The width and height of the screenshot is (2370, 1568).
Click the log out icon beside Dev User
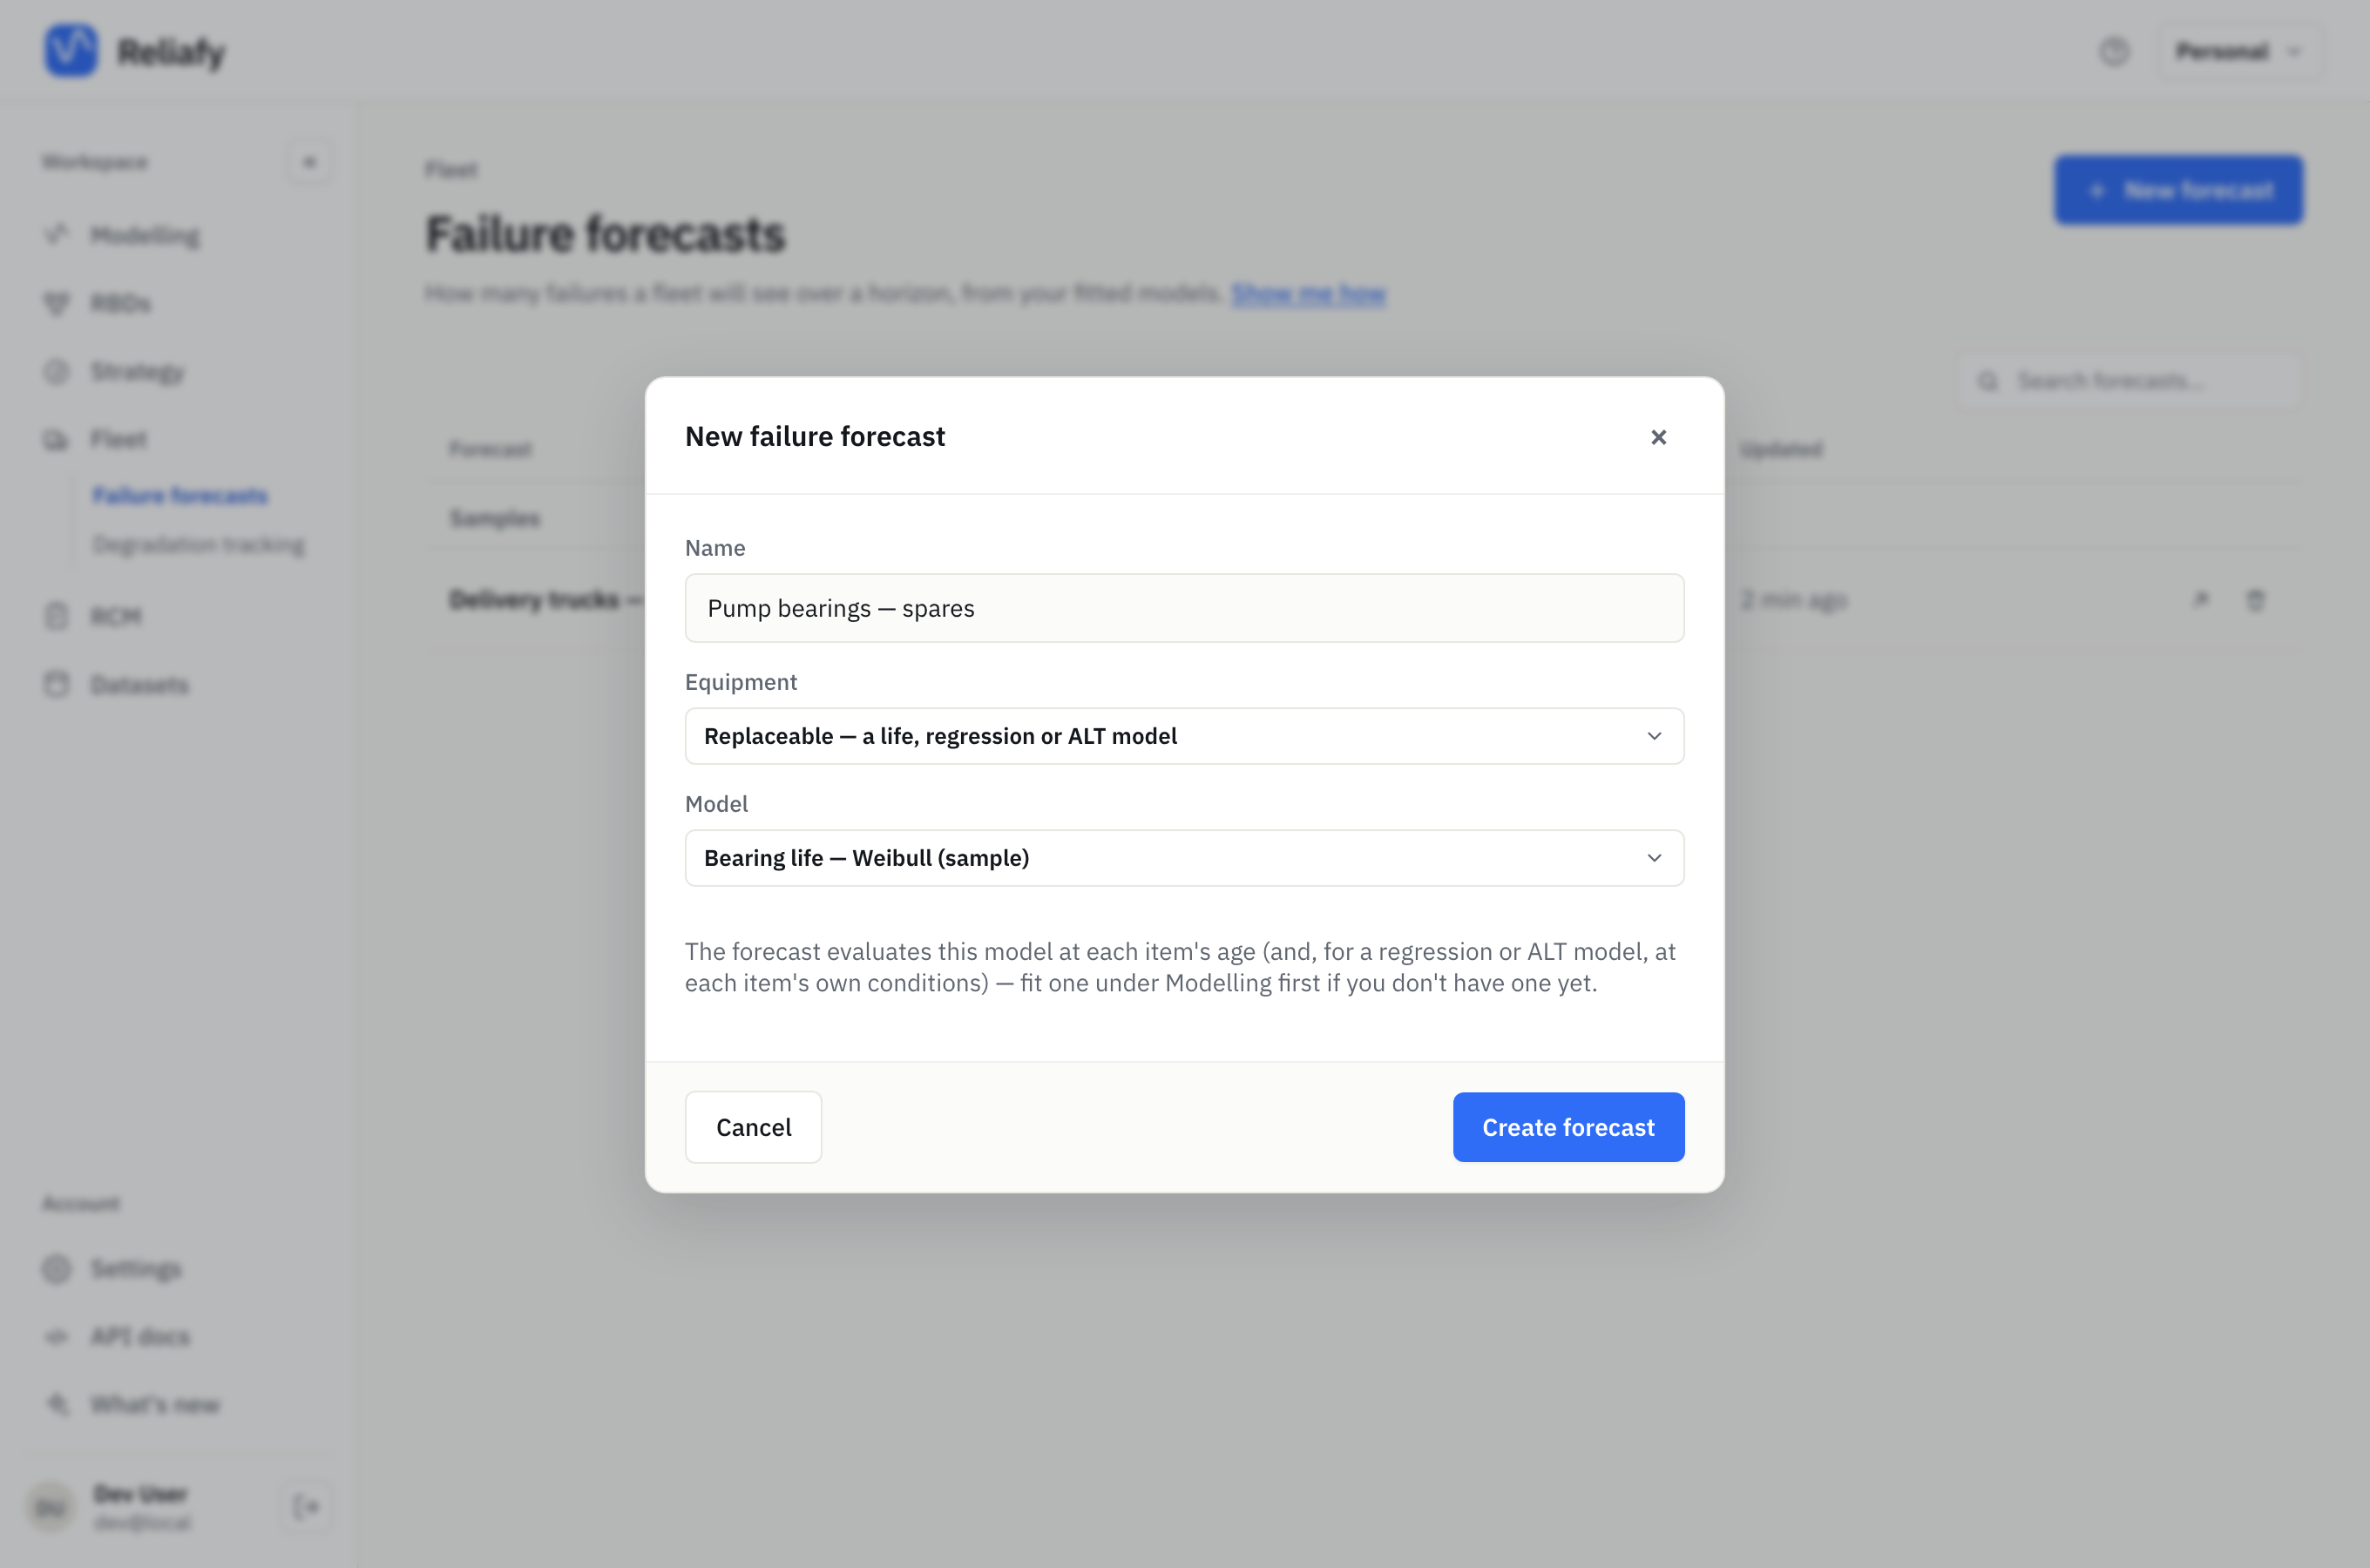306,1506
